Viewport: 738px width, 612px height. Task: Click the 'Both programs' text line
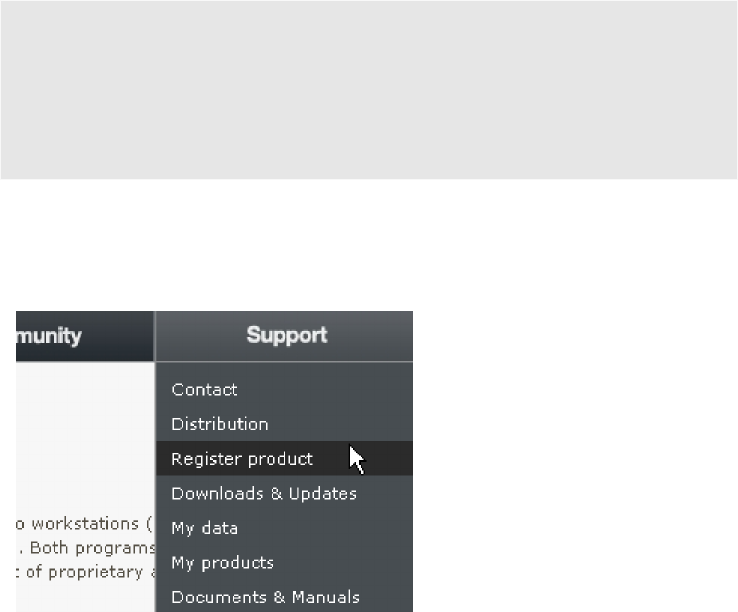[x=92, y=548]
